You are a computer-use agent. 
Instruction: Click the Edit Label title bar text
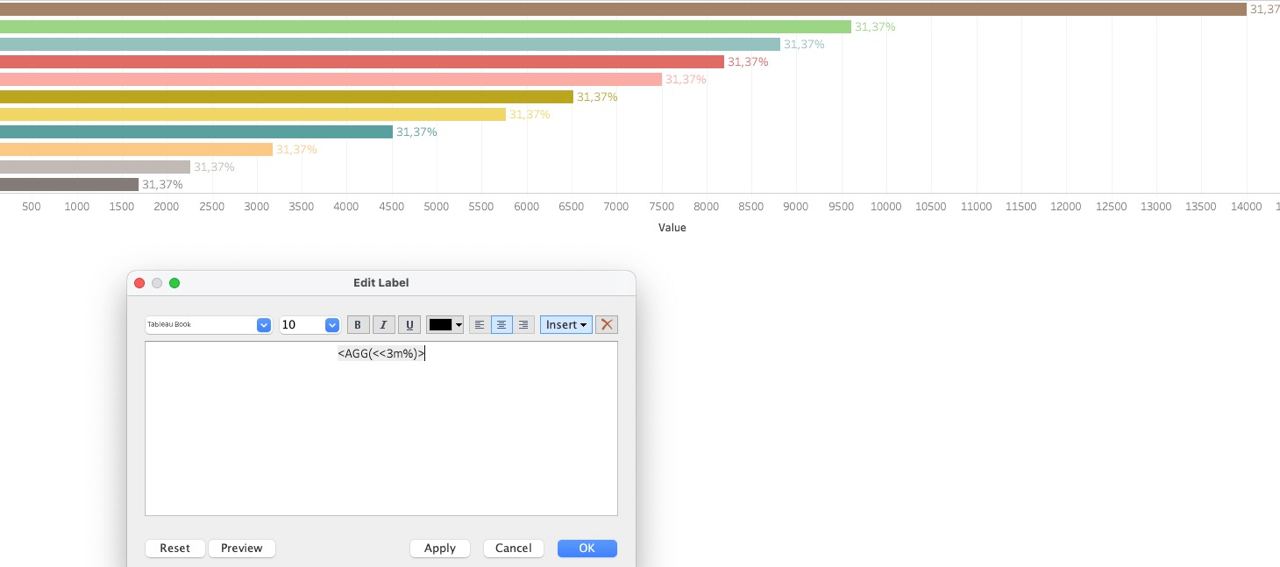click(x=381, y=283)
